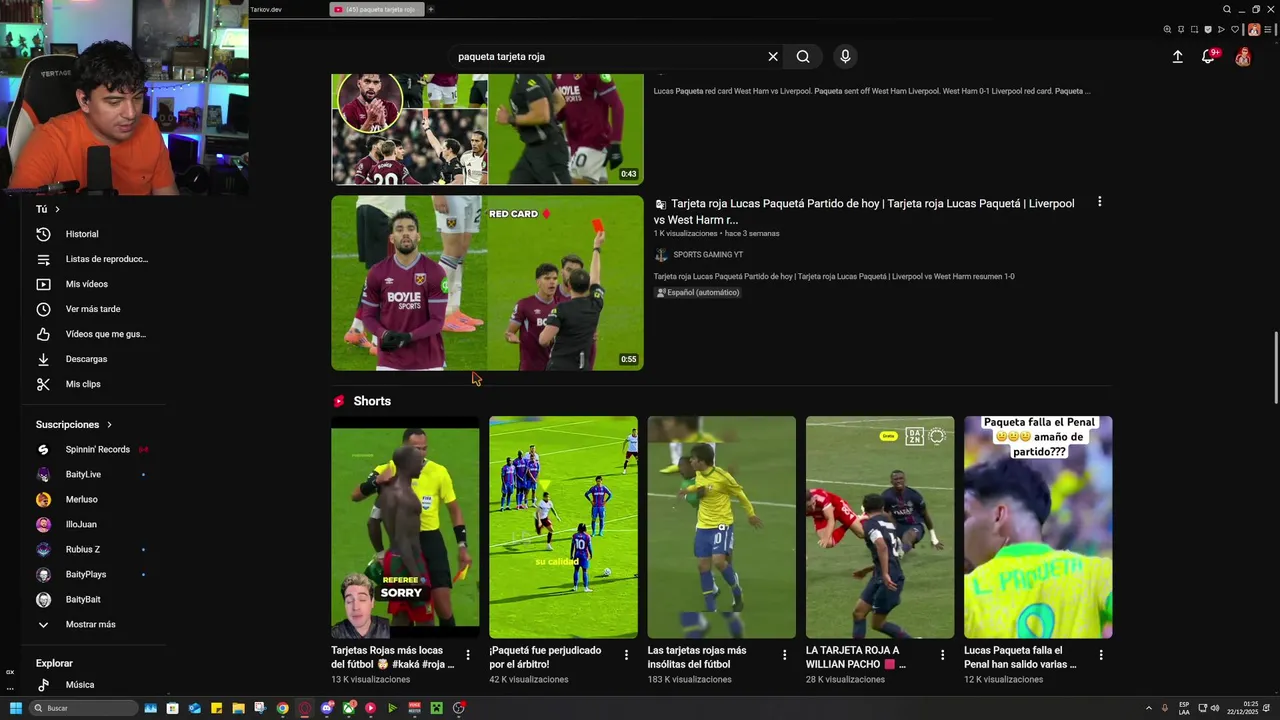Open the browser's easy-setup menu icon
1280x720 pixels.
point(1267,29)
